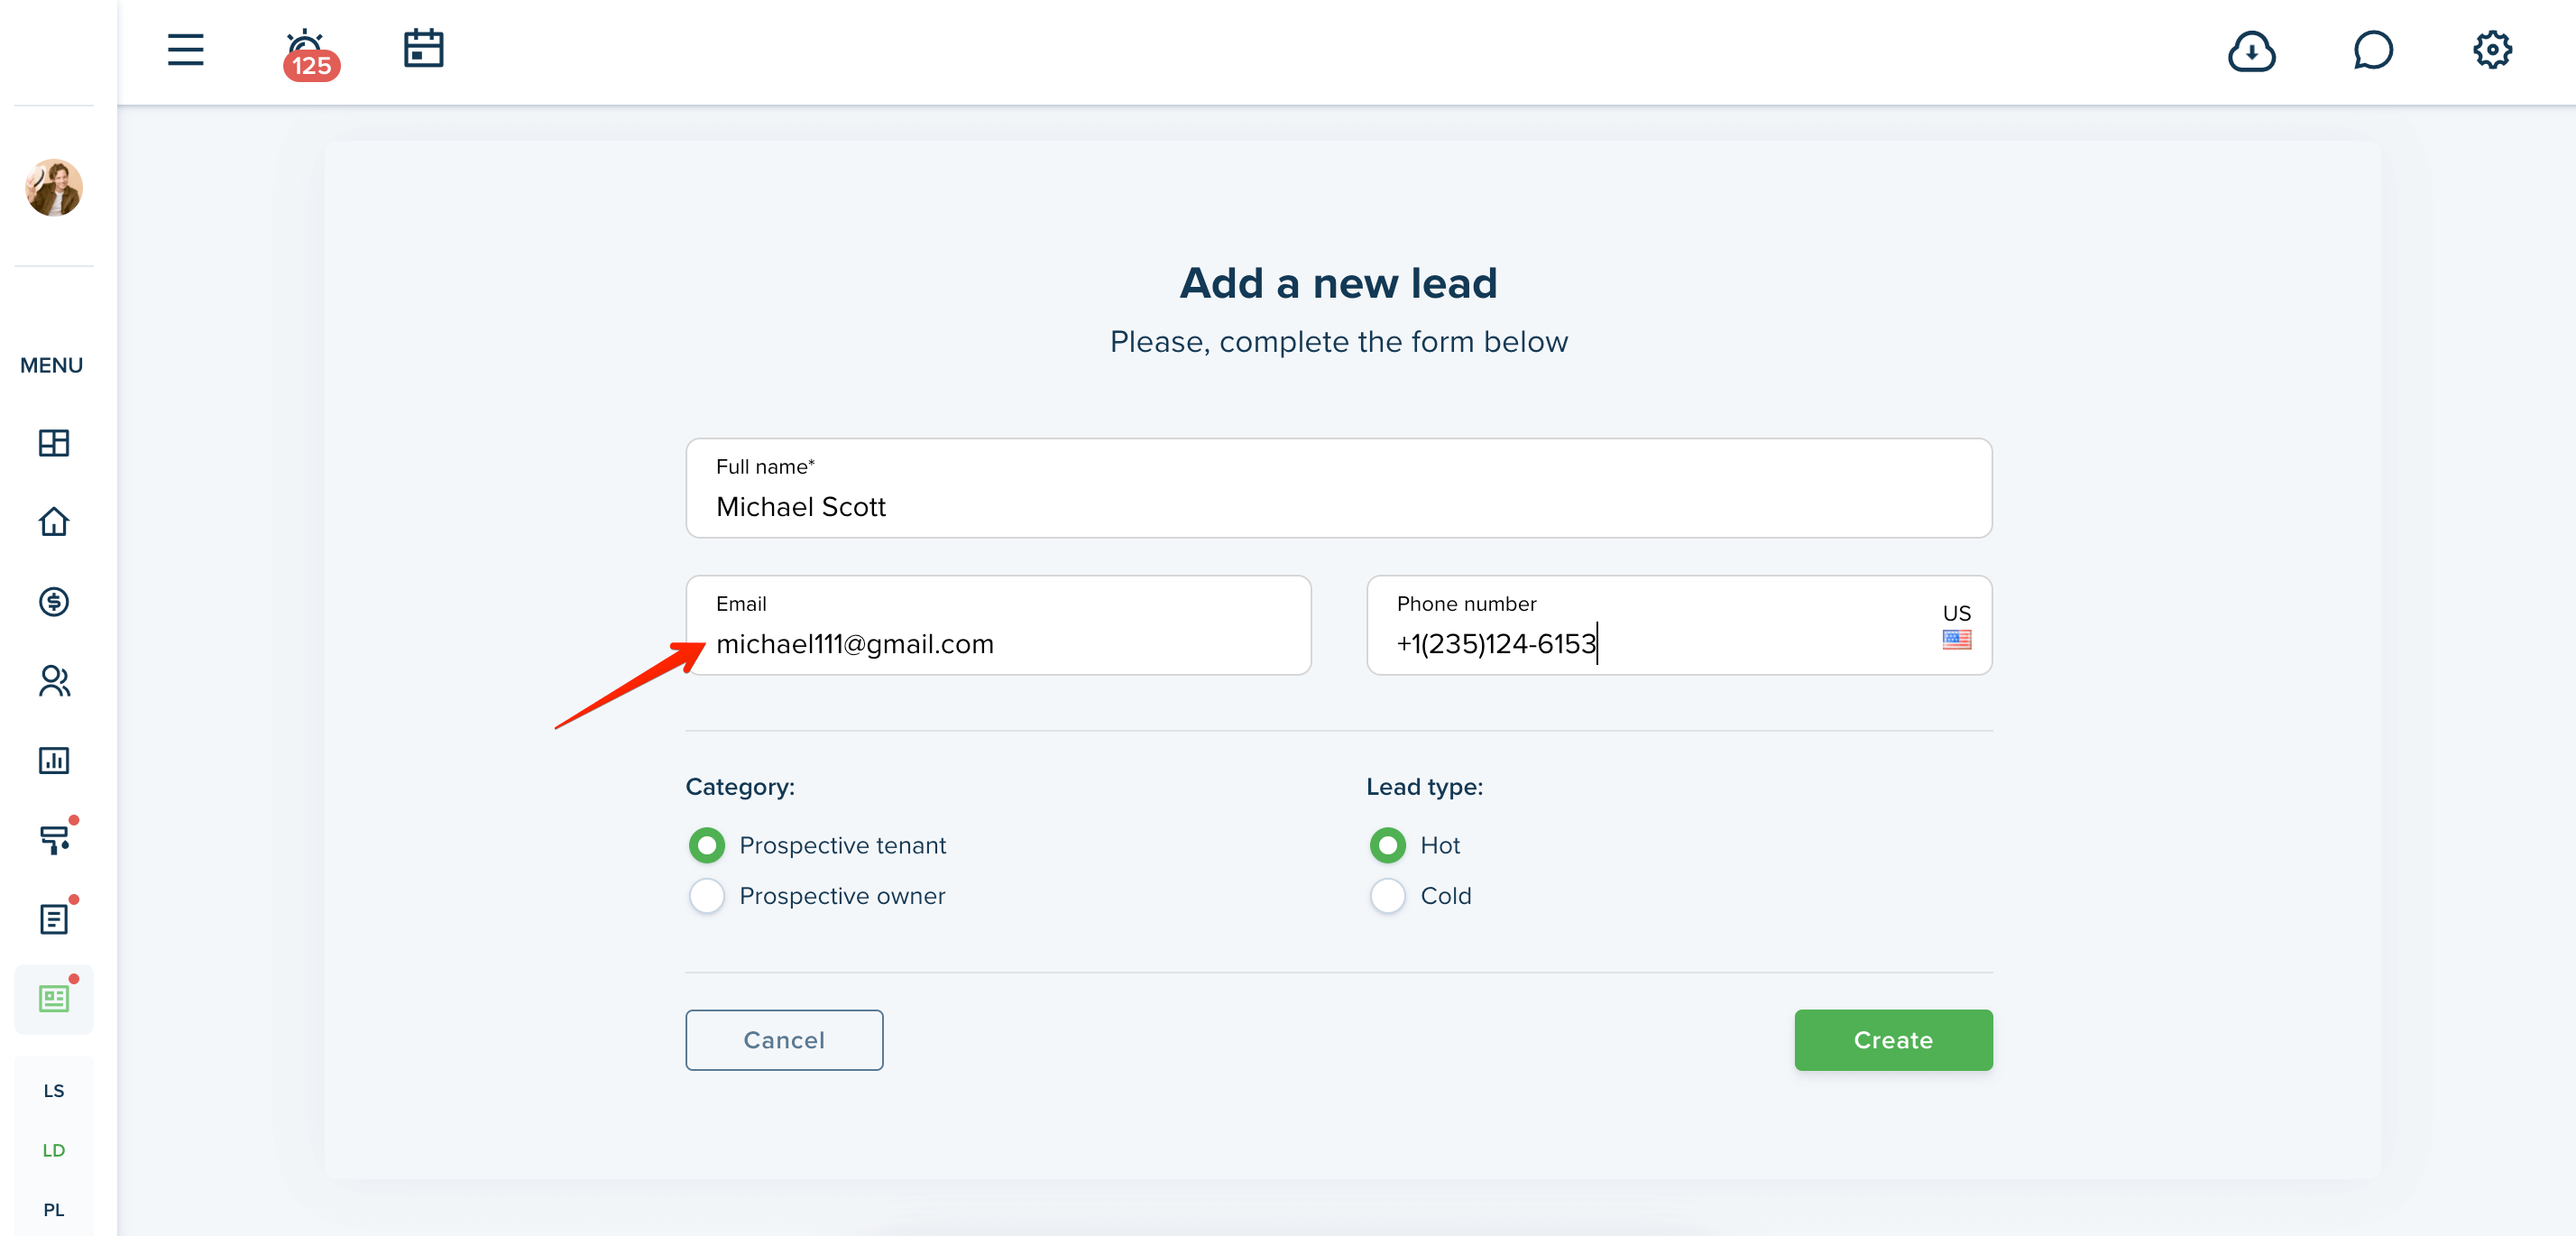
Task: Open the house properties icon in sidebar
Action: [54, 522]
